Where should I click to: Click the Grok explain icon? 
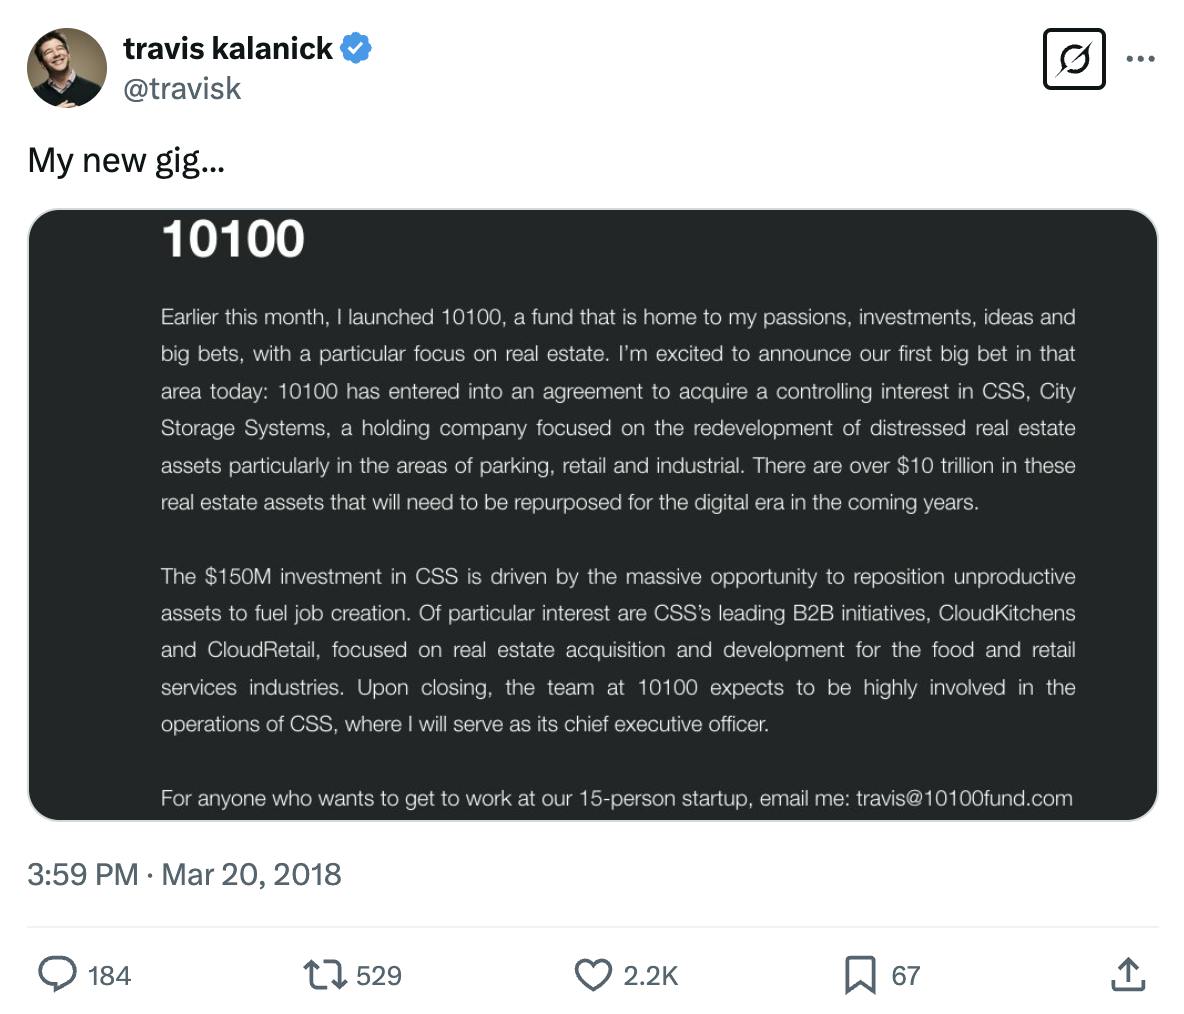pos(1073,59)
